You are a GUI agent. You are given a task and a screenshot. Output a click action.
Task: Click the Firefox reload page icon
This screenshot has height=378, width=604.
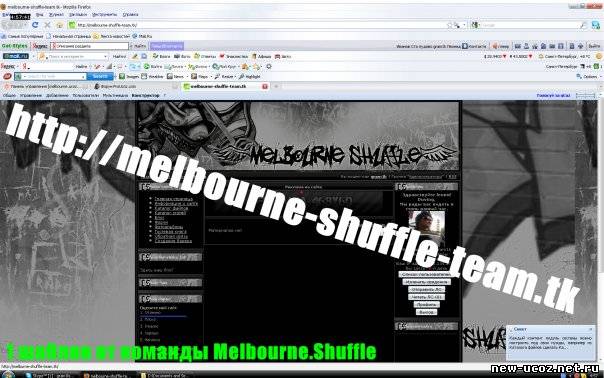coord(35,25)
